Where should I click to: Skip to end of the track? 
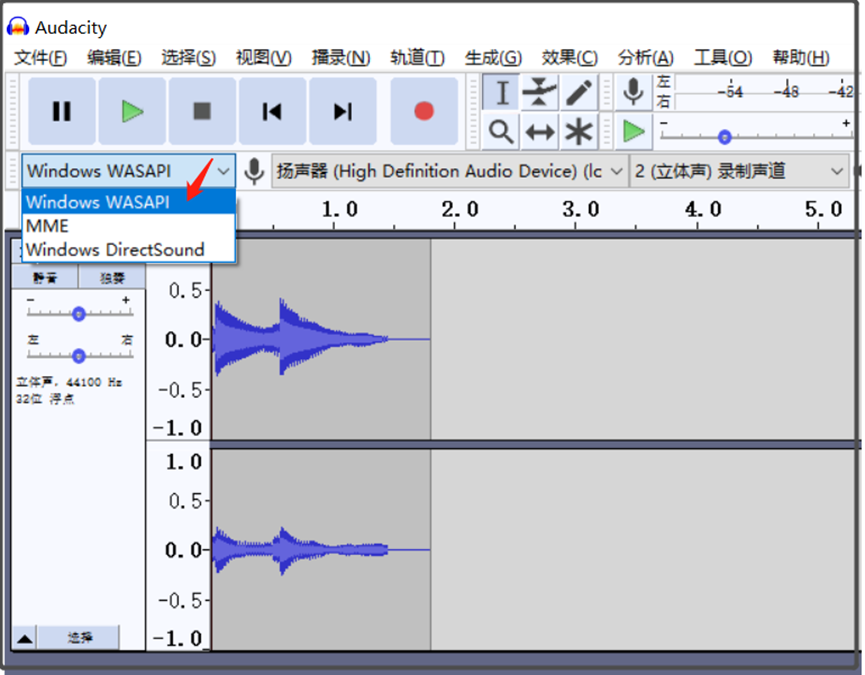343,111
